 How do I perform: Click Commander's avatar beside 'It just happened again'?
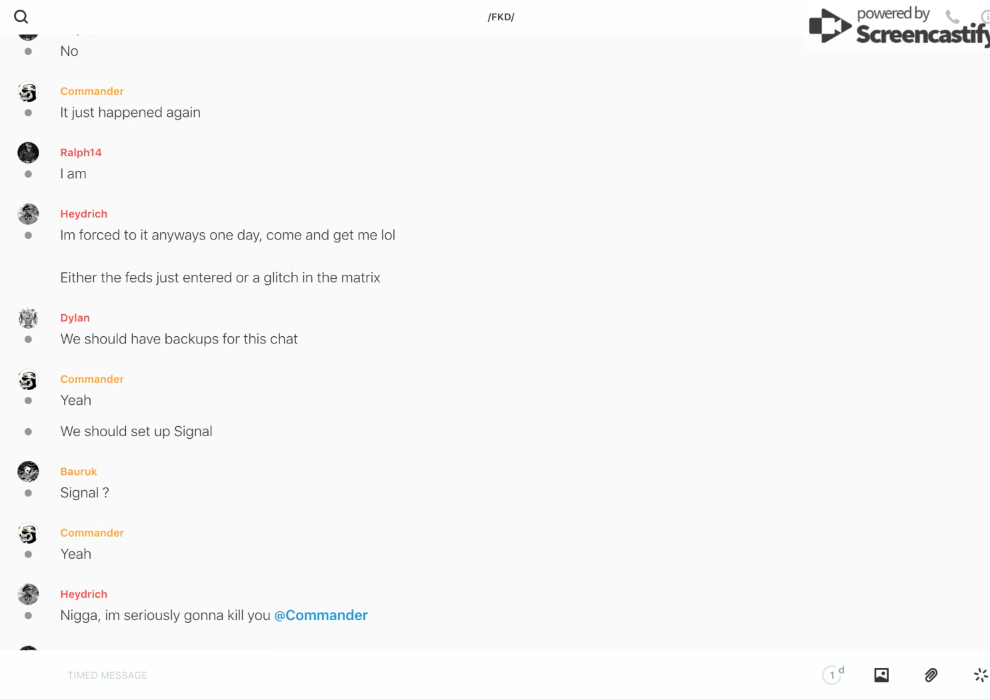(x=28, y=92)
